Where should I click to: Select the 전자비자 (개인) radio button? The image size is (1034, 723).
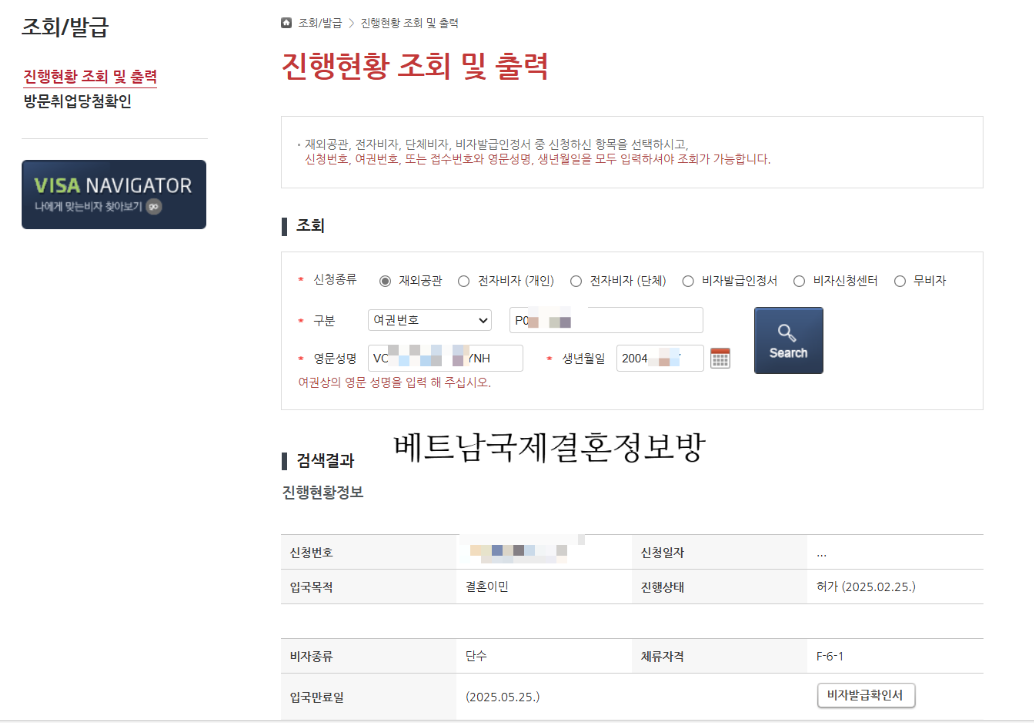pos(464,281)
